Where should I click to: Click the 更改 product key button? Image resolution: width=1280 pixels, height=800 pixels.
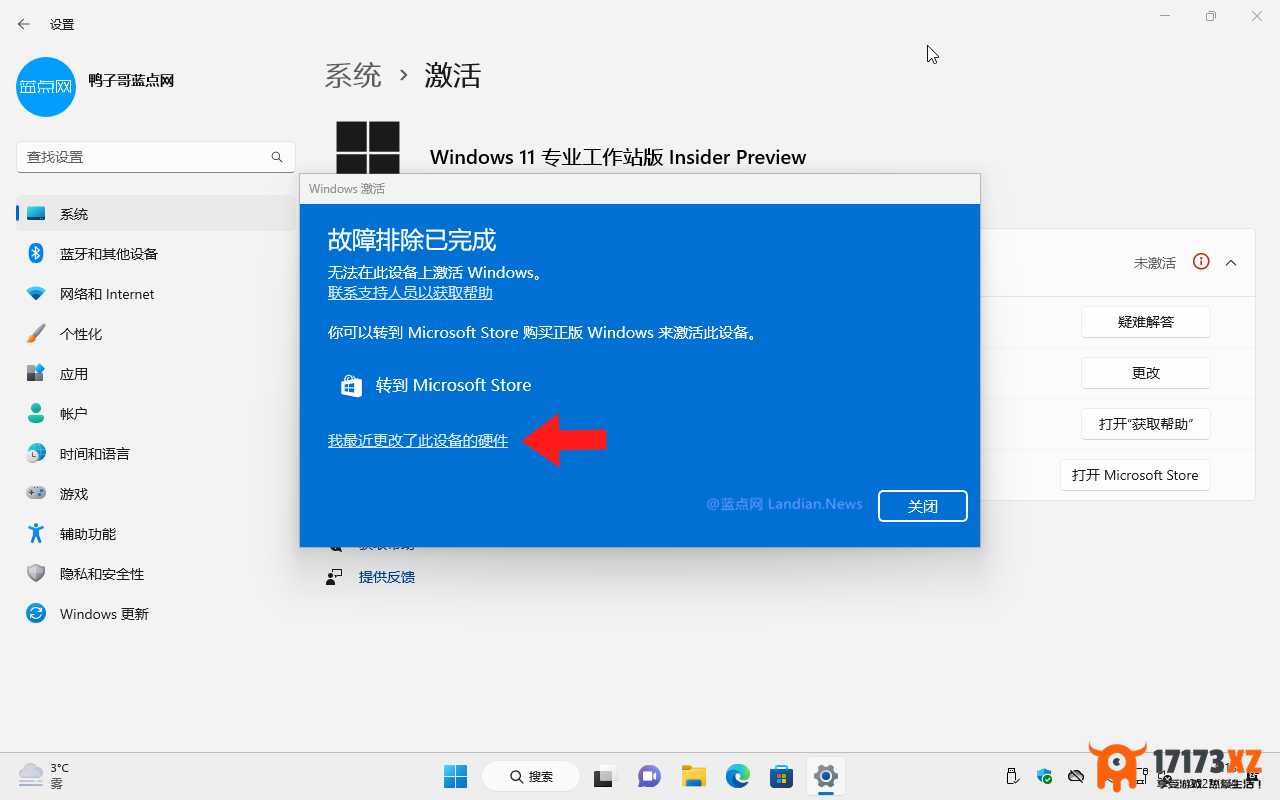[1146, 373]
